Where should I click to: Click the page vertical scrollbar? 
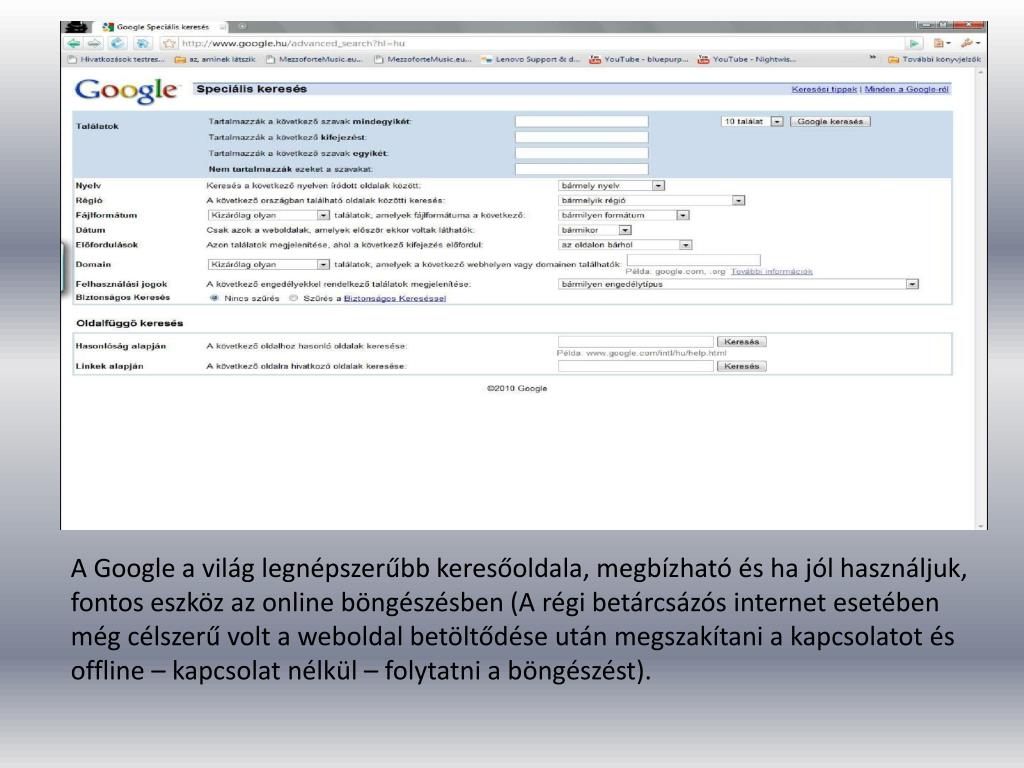(980, 299)
